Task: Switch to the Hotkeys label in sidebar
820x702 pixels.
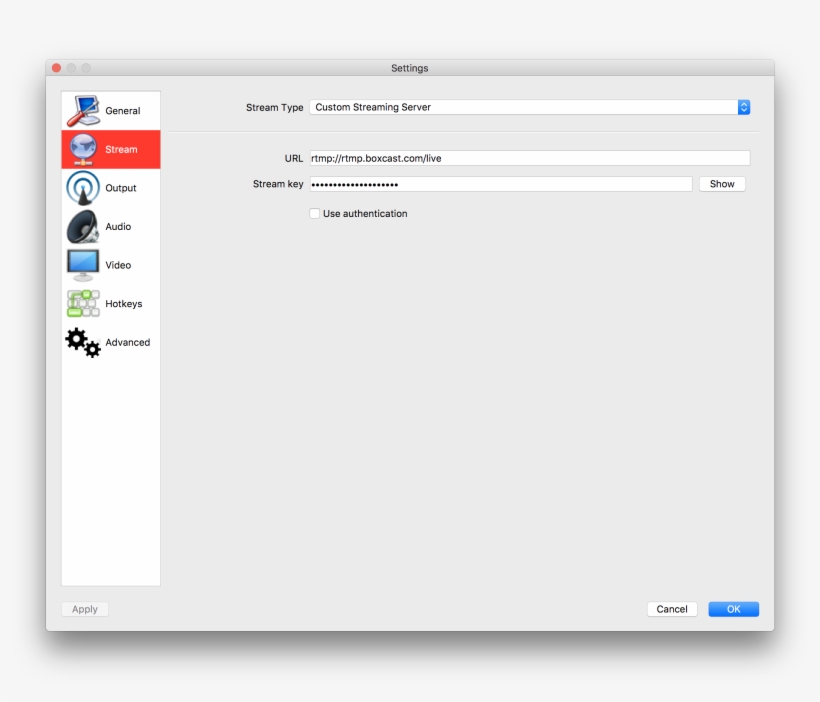Action: point(124,304)
